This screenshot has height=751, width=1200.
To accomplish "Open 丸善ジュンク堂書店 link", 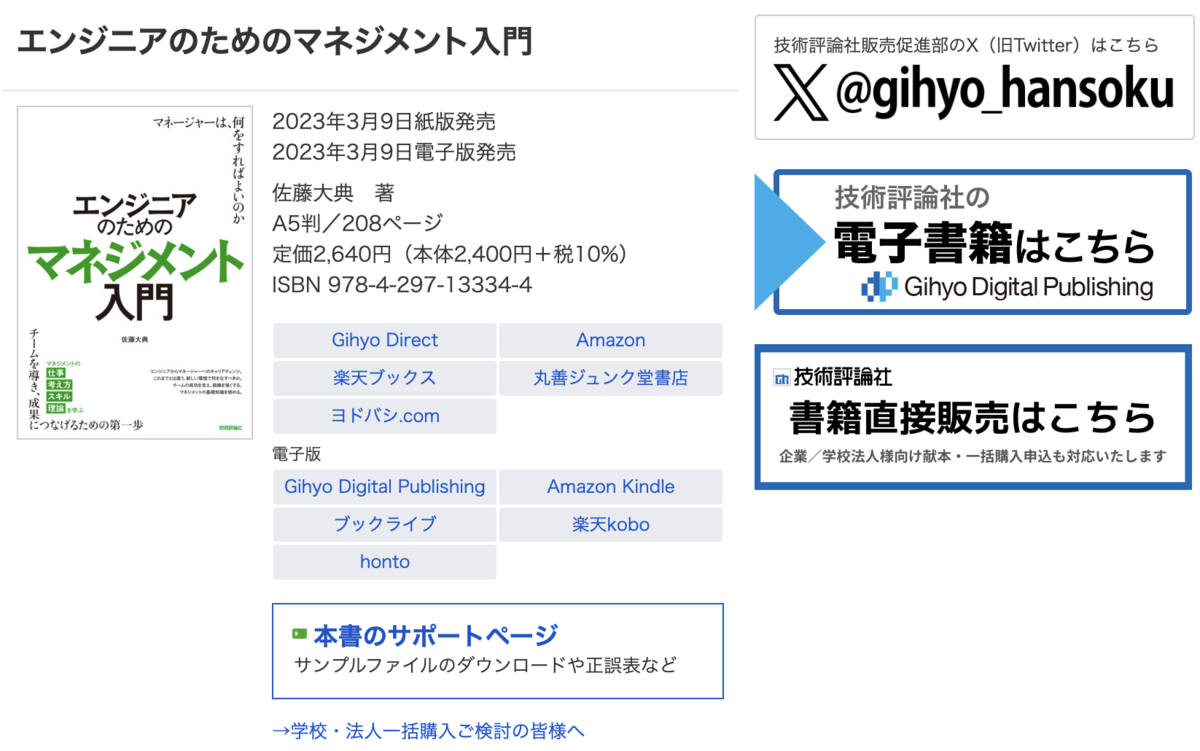I will (611, 378).
